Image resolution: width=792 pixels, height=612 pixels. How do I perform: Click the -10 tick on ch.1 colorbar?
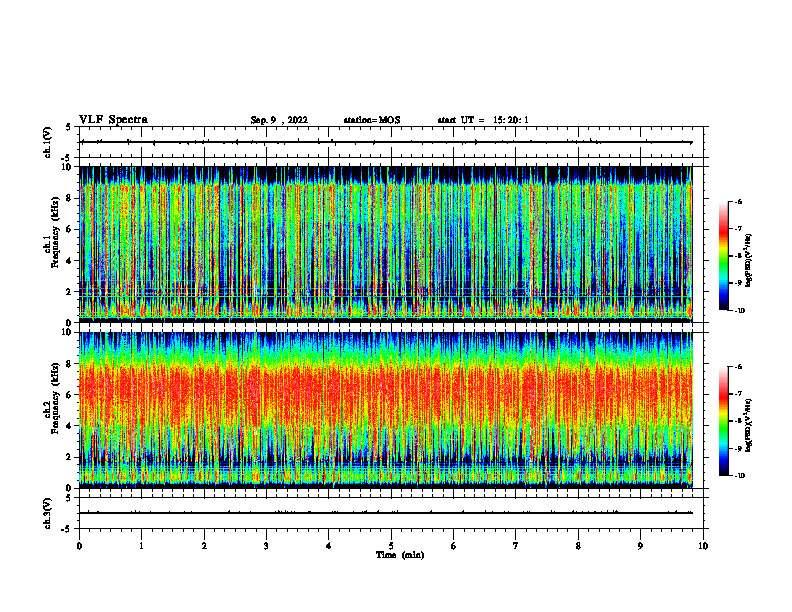(739, 311)
